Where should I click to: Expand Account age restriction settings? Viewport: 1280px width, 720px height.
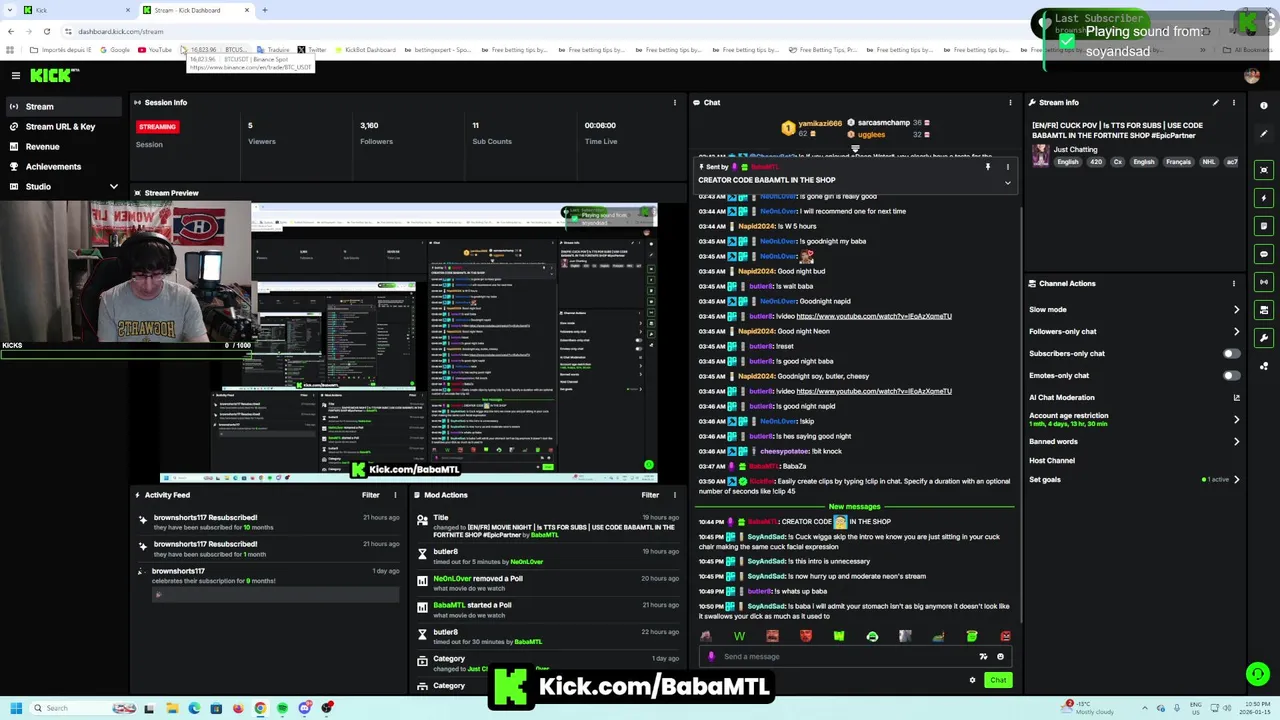[x=1236, y=419]
